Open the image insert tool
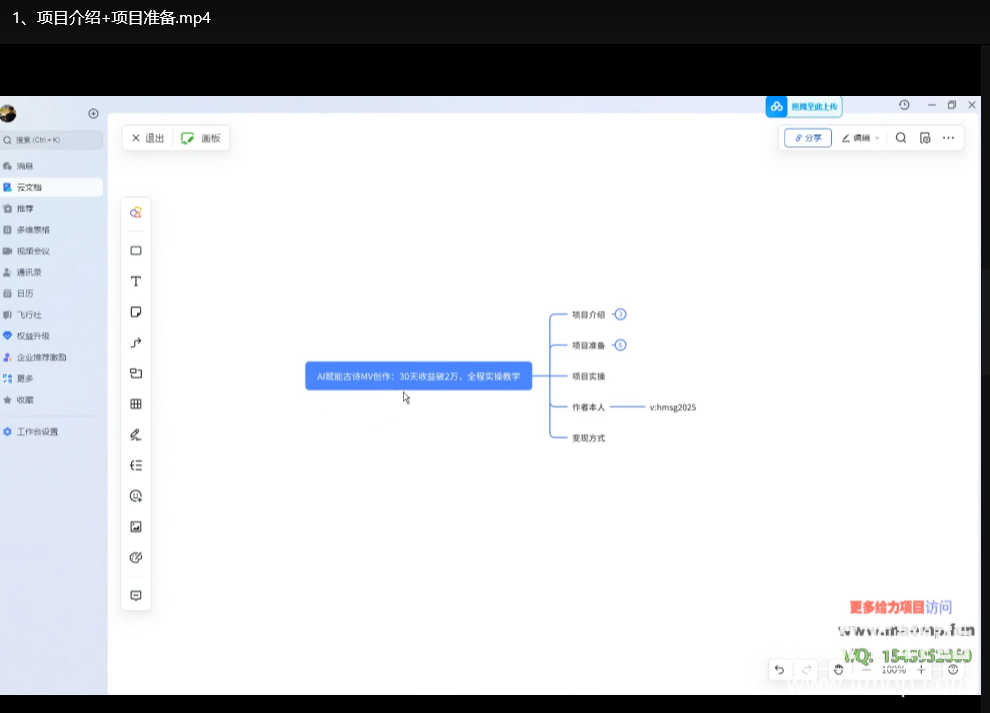This screenshot has width=990, height=713. point(136,527)
